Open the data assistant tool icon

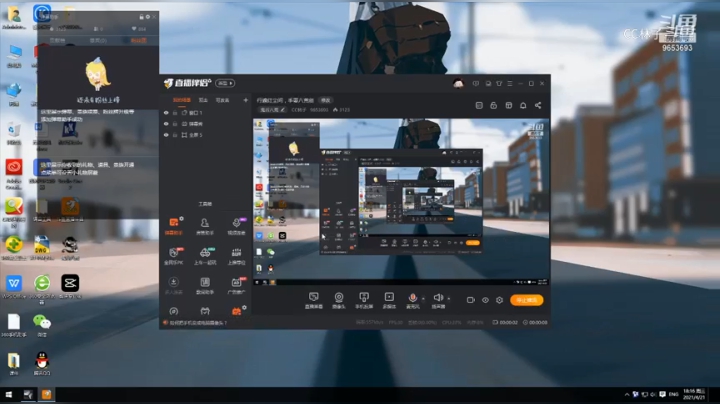click(x=205, y=285)
